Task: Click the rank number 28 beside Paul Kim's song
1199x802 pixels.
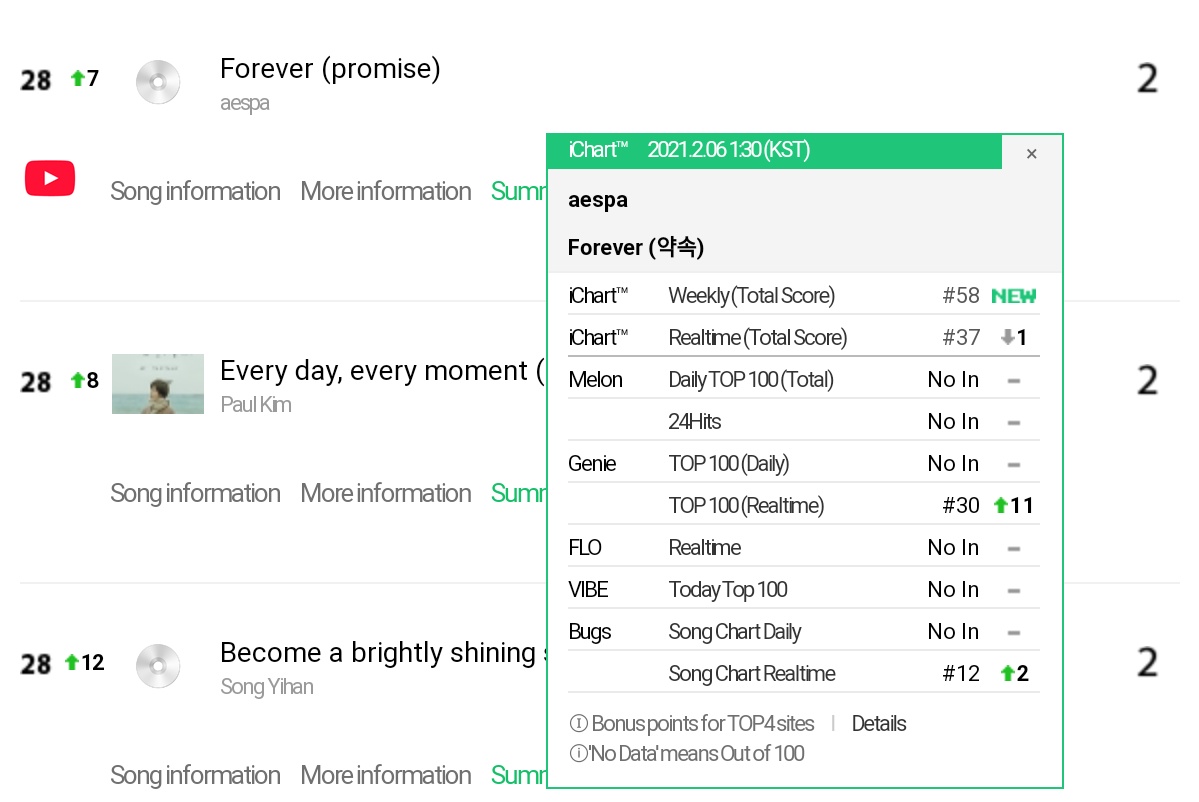Action: pyautogui.click(x=35, y=382)
